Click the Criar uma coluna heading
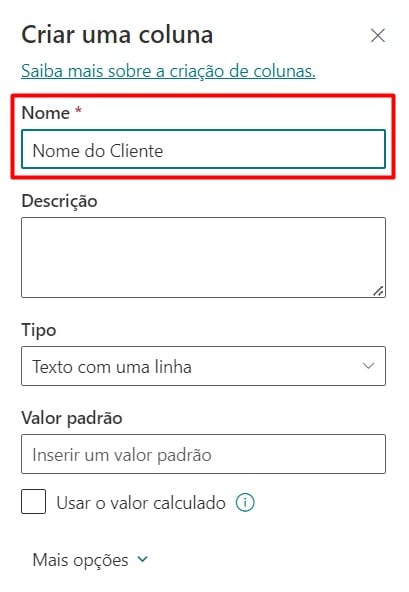The image size is (409, 592). point(117,35)
